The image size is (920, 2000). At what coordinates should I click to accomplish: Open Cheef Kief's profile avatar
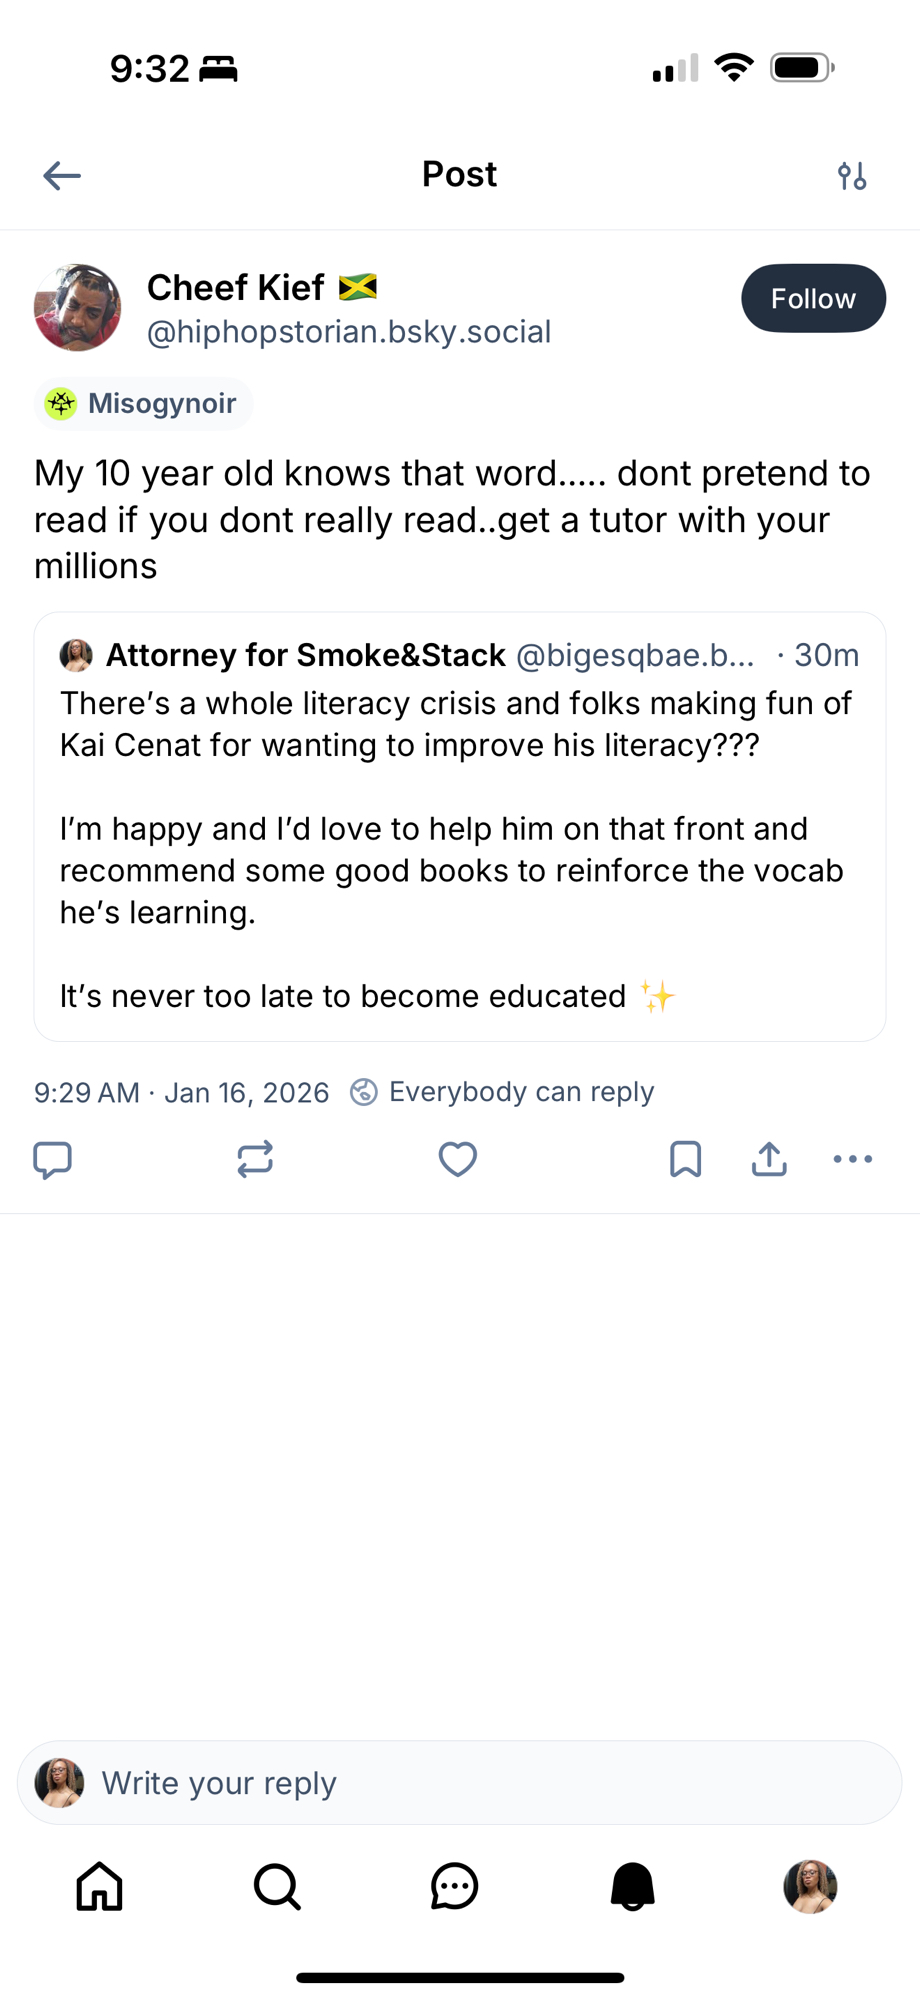tap(78, 308)
